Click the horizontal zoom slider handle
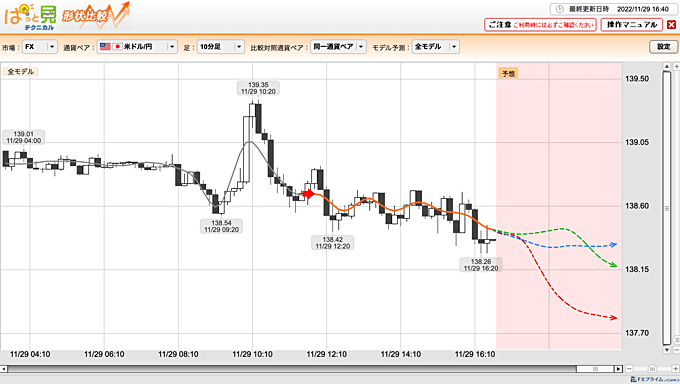The height and width of the screenshot is (384, 680). (652, 369)
